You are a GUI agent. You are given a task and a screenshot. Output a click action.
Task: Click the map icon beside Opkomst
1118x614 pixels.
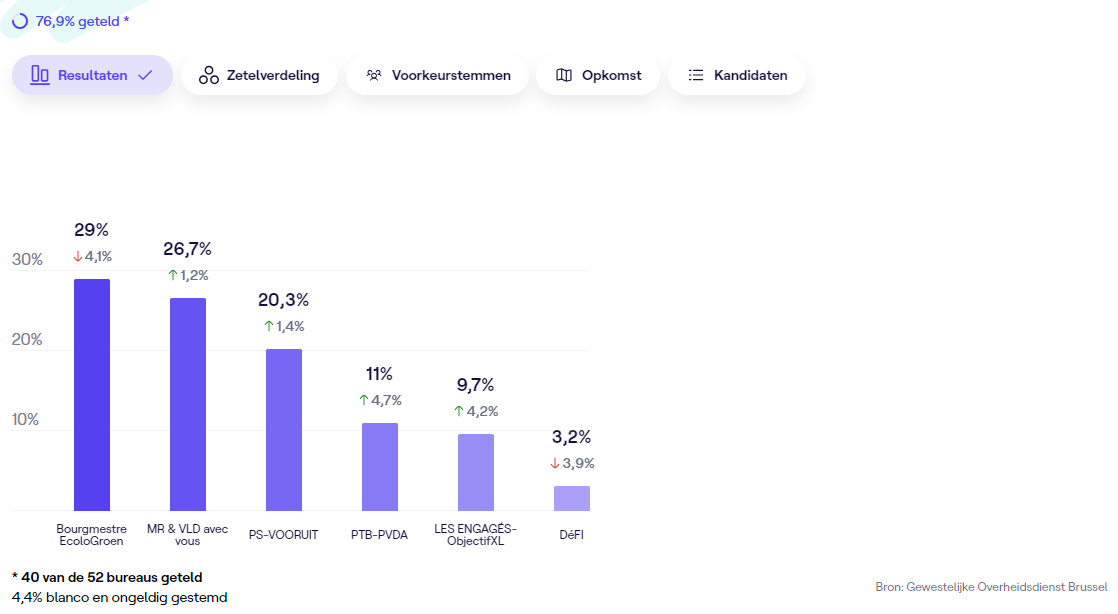(564, 75)
